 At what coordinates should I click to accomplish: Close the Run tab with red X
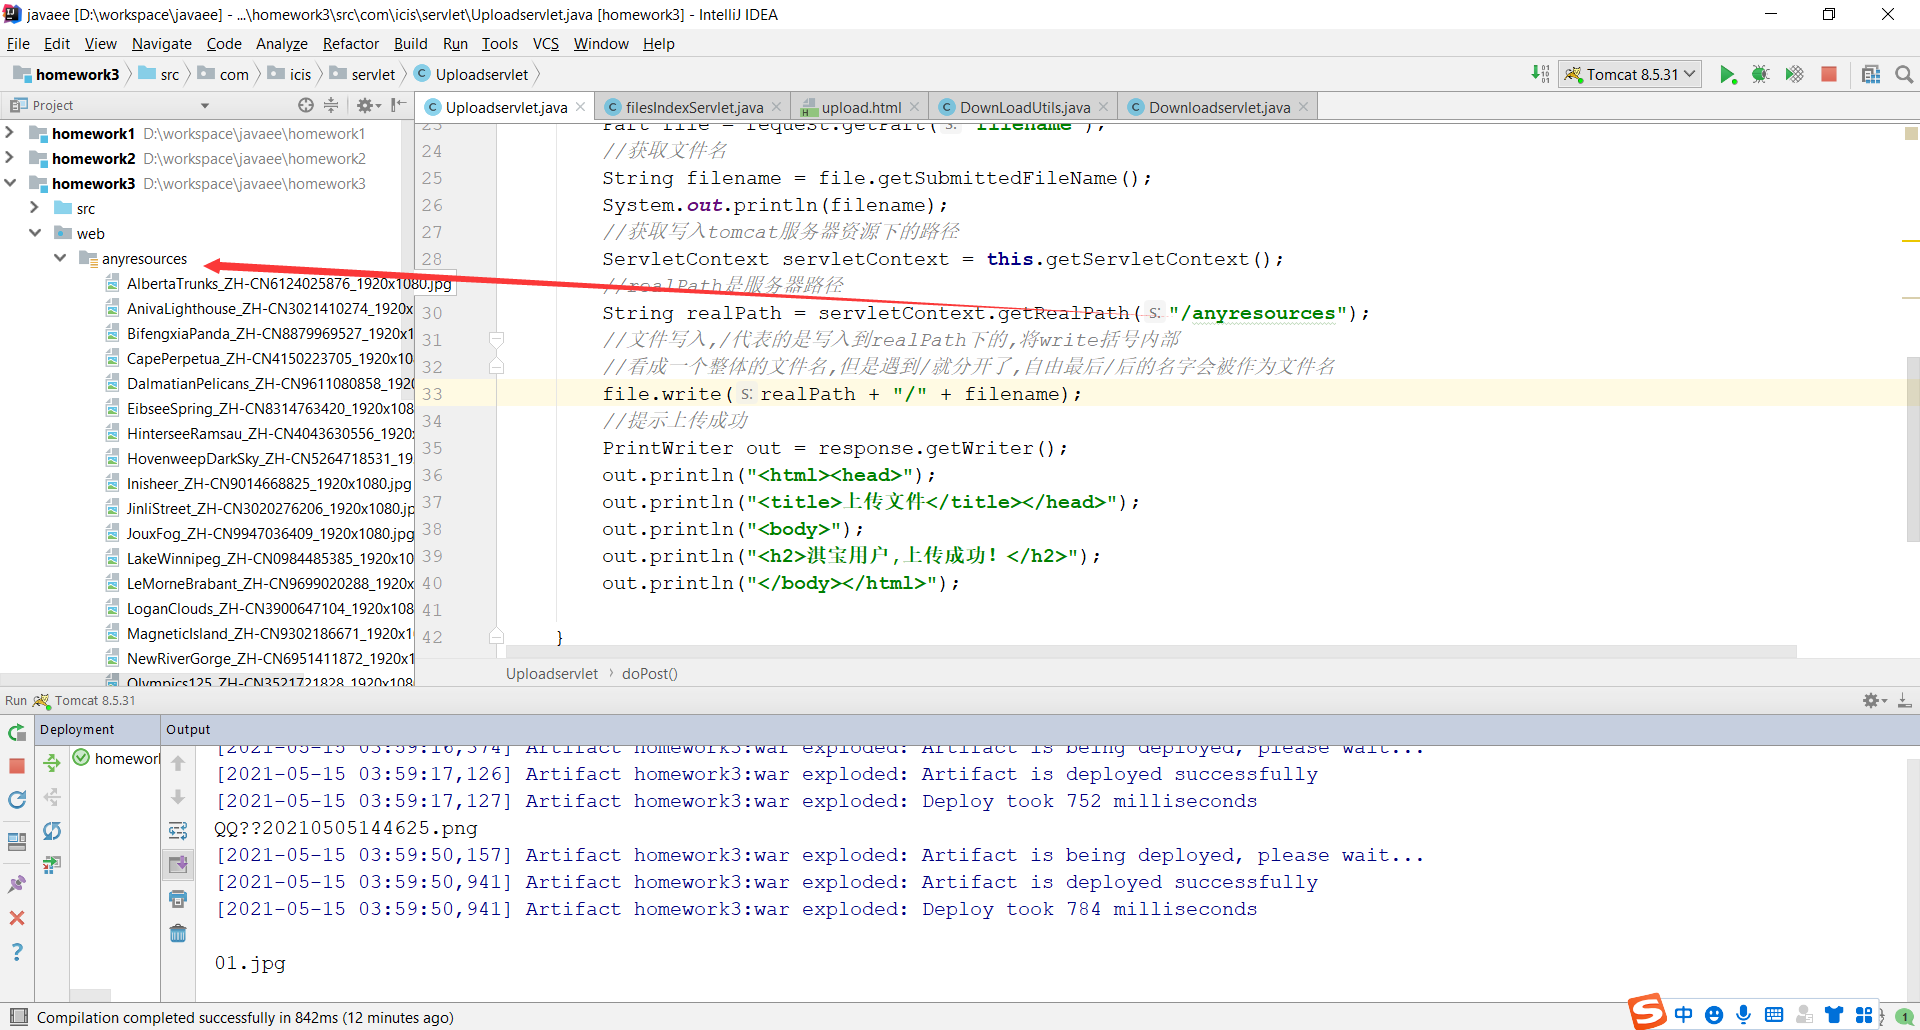[17, 918]
